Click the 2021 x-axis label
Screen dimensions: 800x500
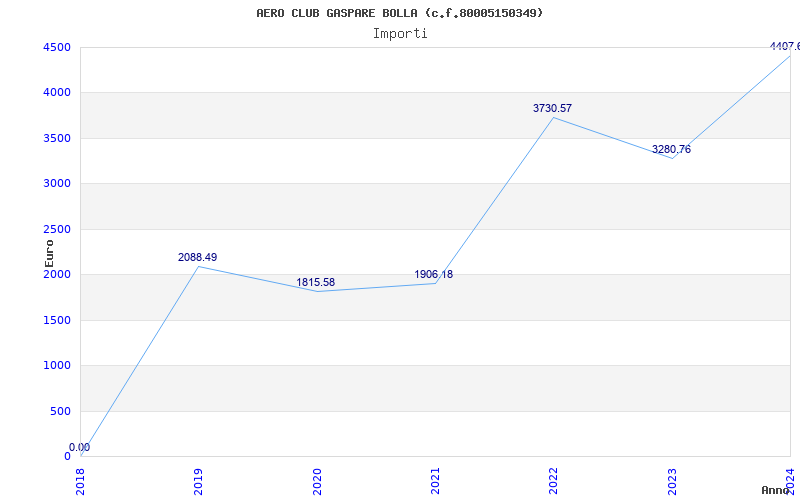coord(435,481)
